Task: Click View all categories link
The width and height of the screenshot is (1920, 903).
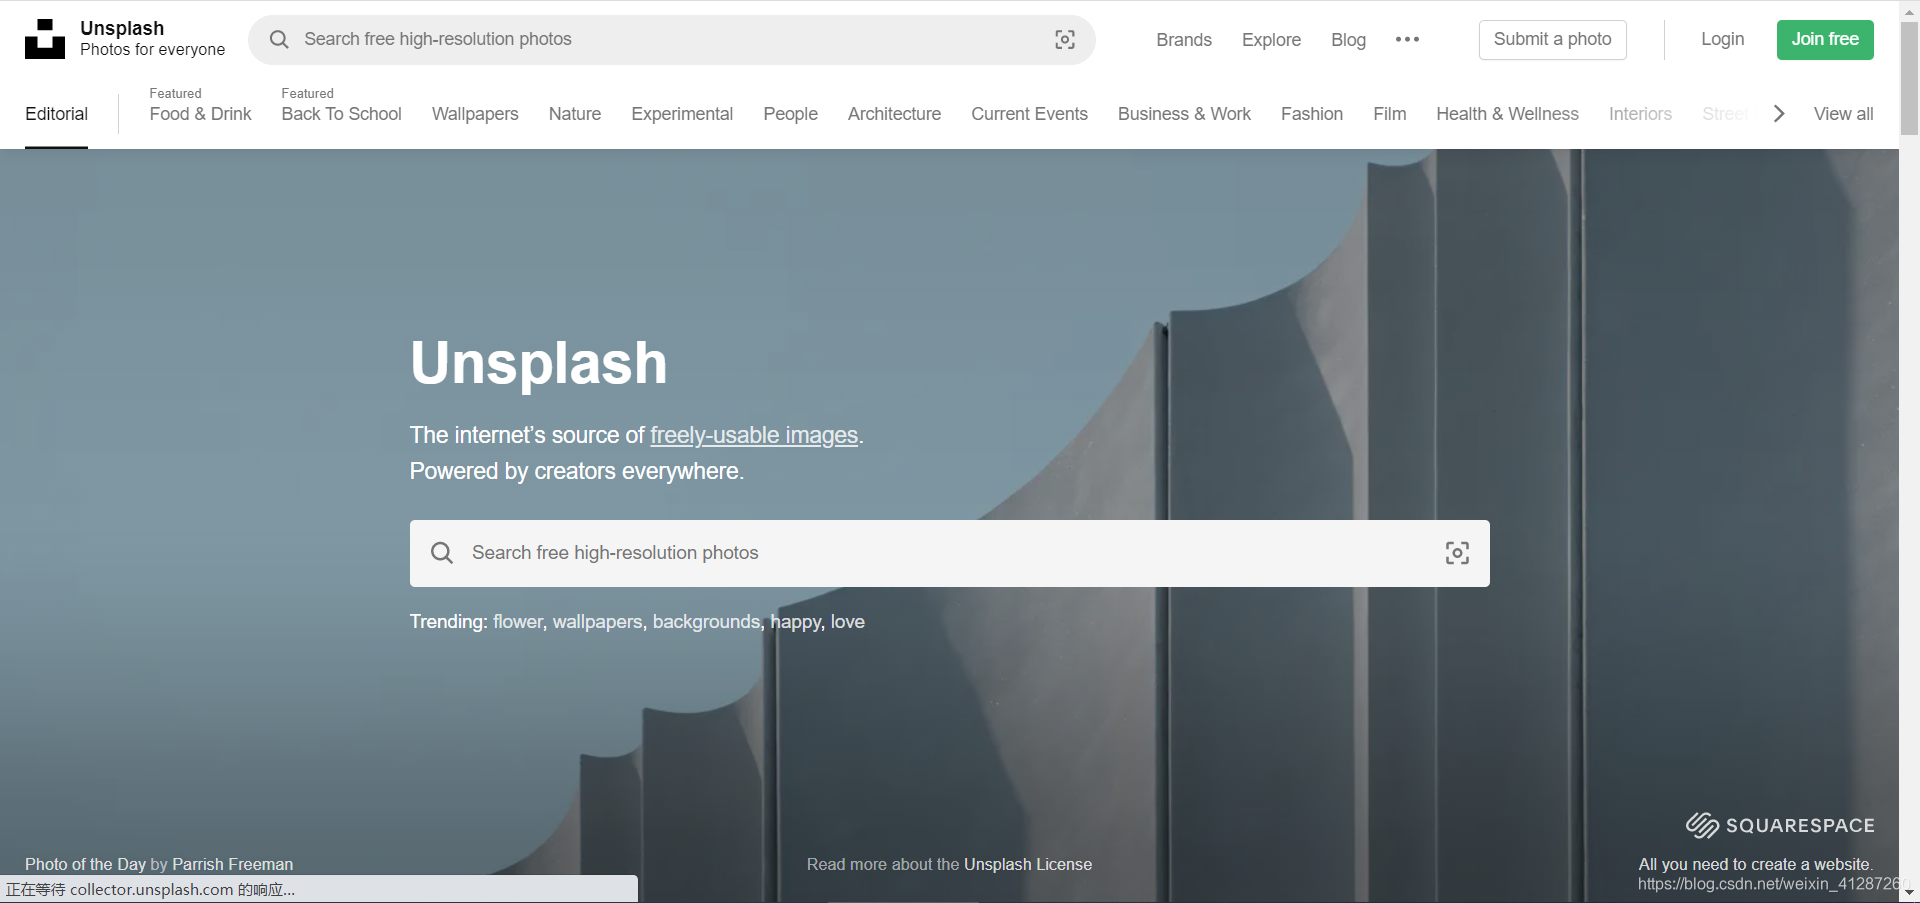Action: [x=1843, y=114]
